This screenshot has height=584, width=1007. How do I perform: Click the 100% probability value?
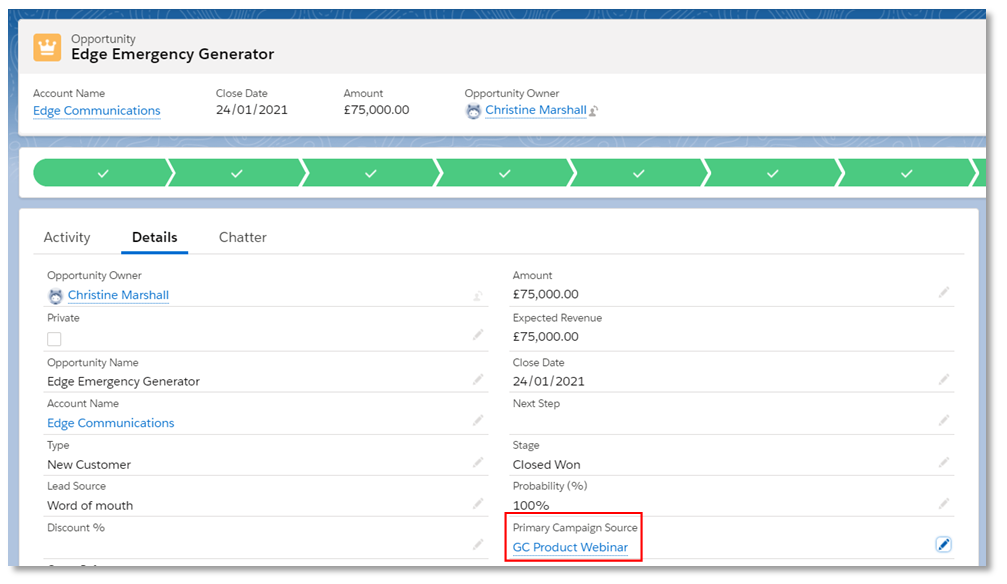(x=531, y=506)
